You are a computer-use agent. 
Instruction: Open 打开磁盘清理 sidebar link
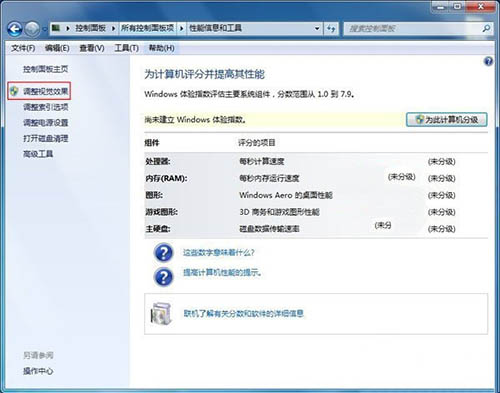45,138
